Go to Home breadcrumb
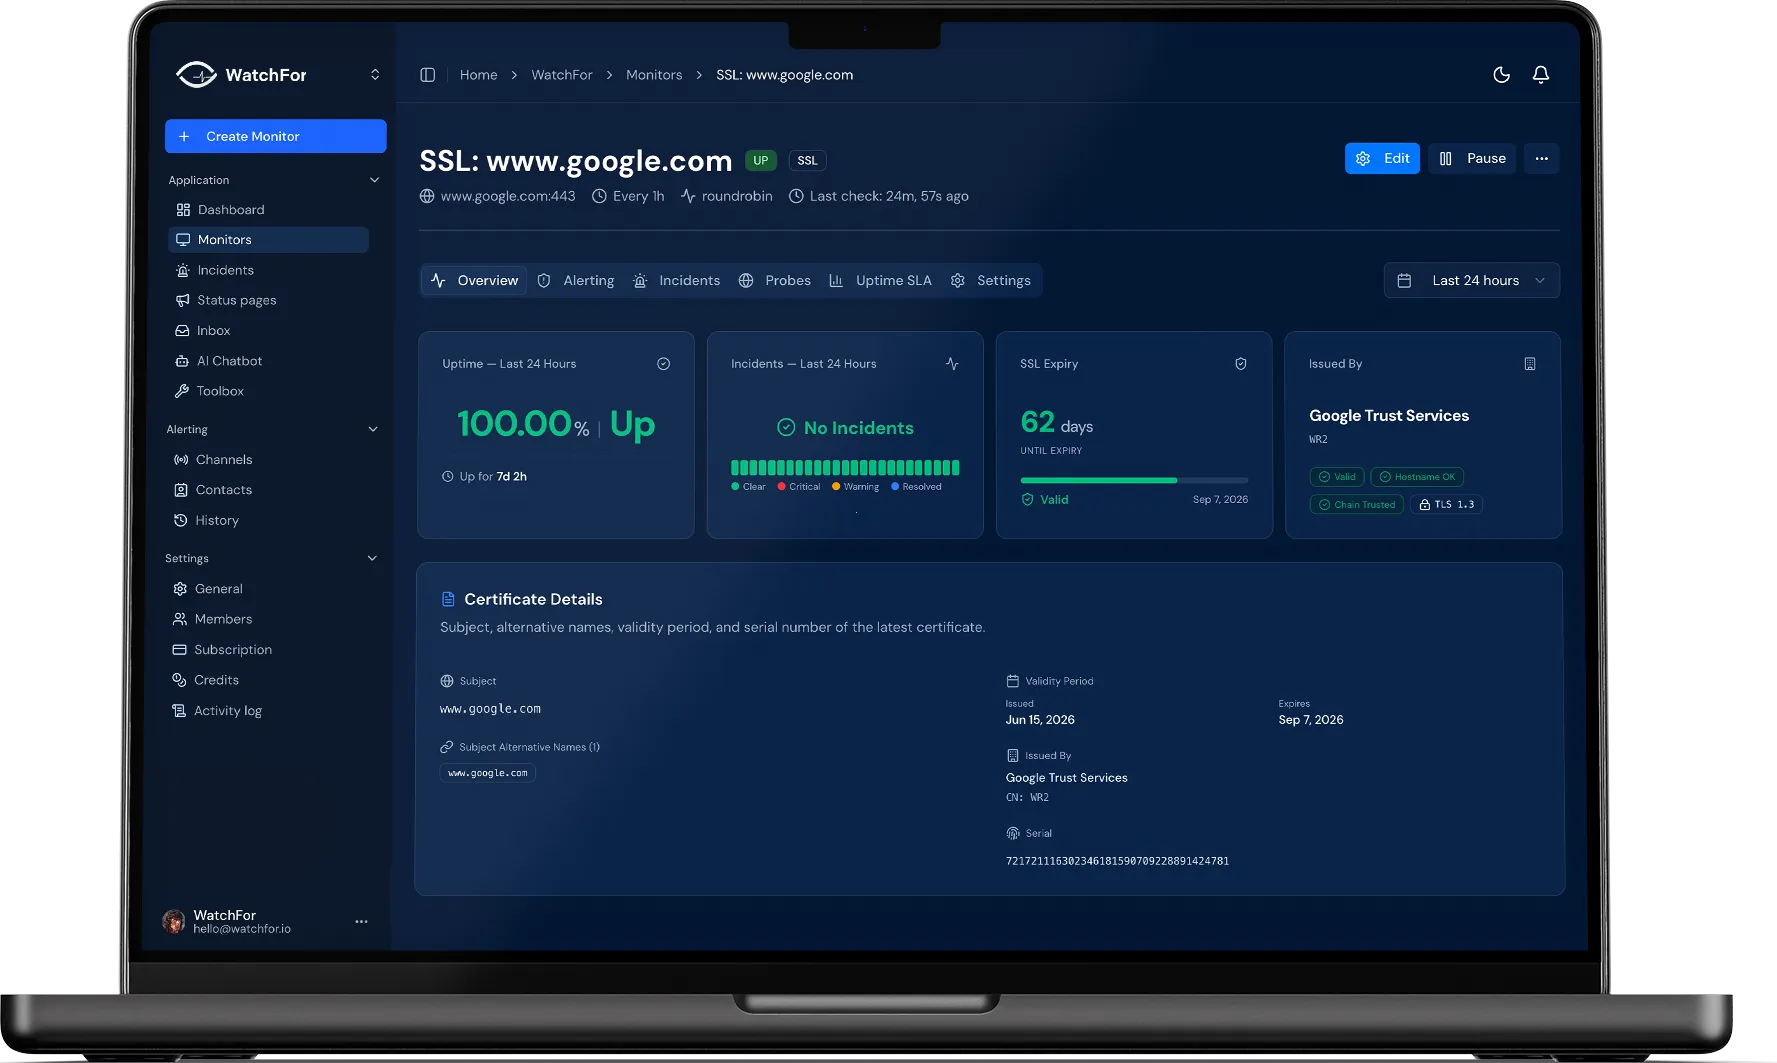Screen dimensions: 1777x1063 478,75
